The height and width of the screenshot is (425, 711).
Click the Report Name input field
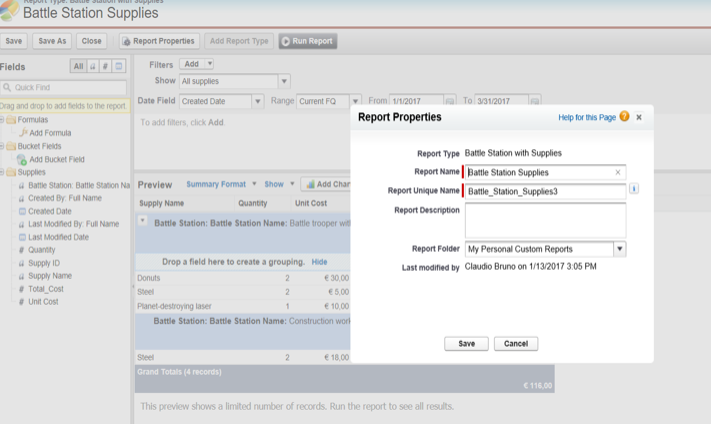[x=545, y=172]
